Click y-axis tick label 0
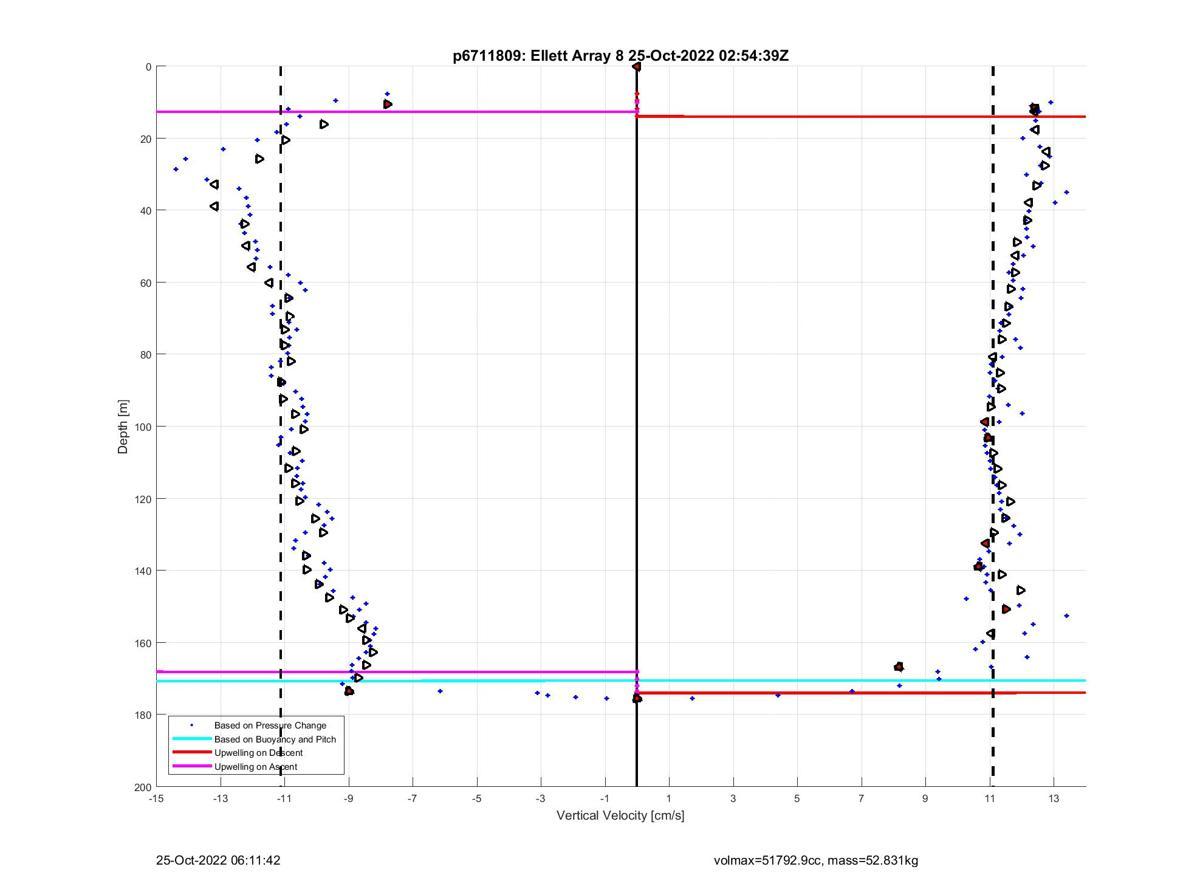The image size is (1200, 885). (x=148, y=67)
